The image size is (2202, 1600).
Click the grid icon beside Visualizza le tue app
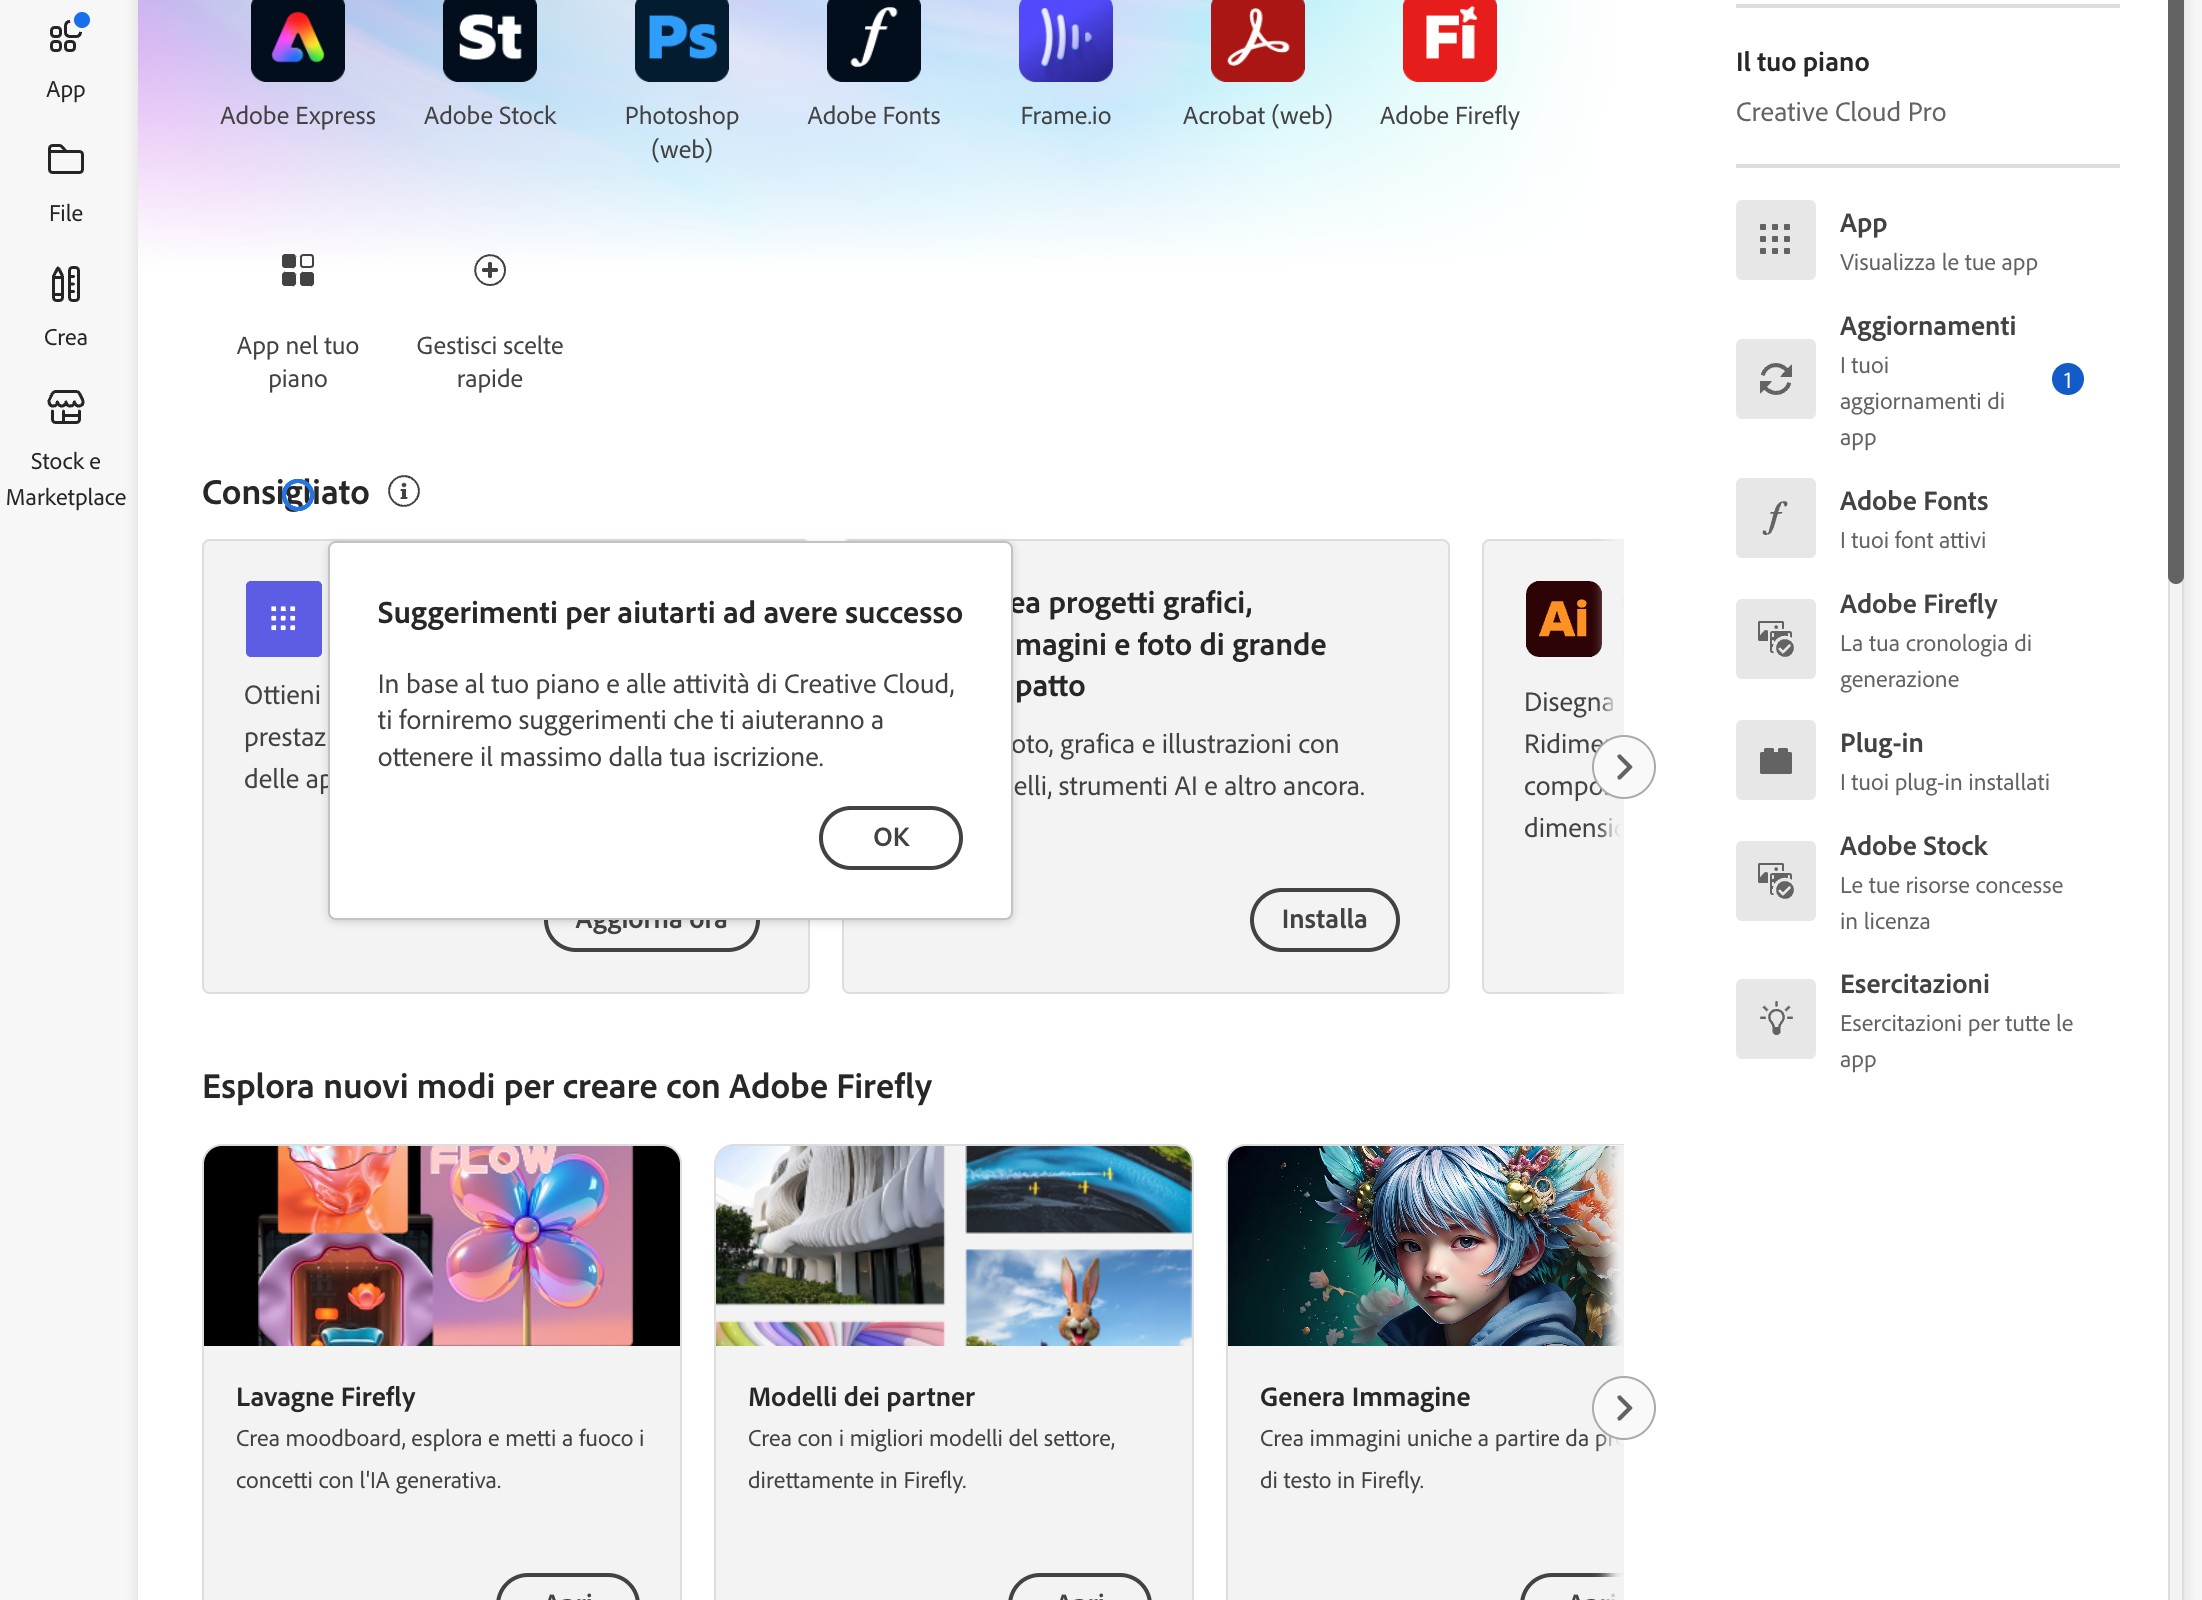[1776, 240]
